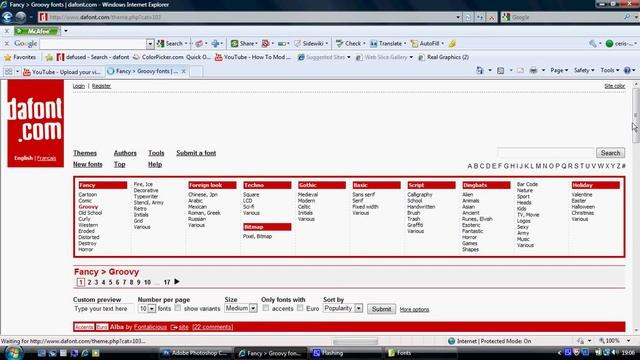
Task: Click the More options link
Action: 414,309
